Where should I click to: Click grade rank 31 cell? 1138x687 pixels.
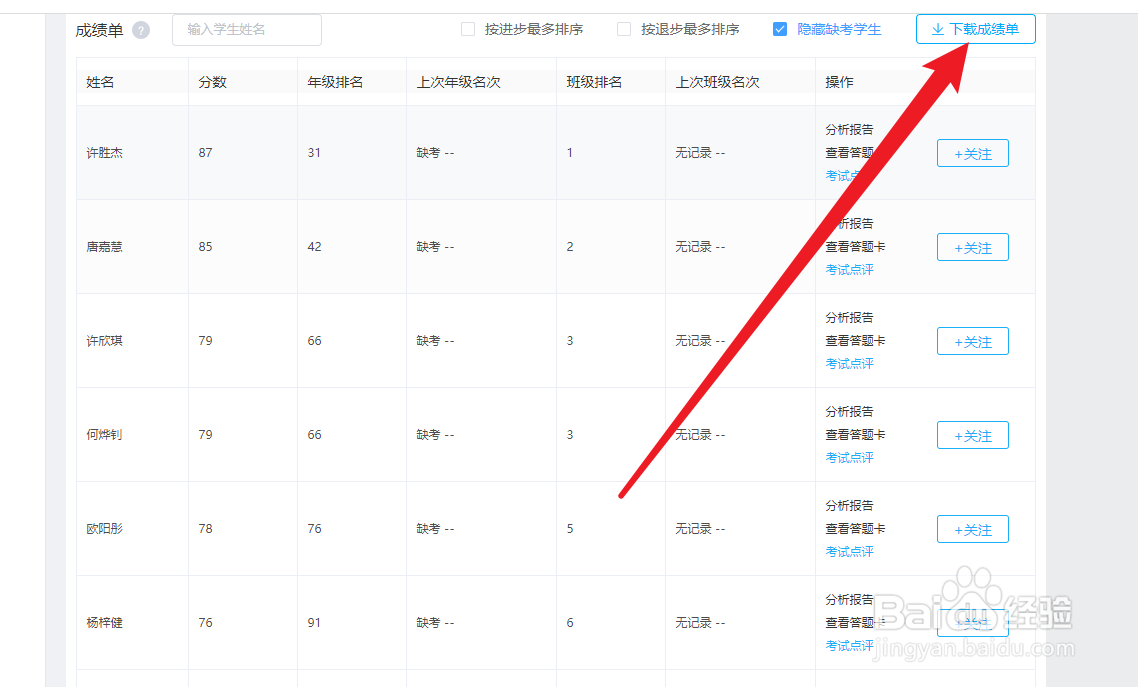314,153
